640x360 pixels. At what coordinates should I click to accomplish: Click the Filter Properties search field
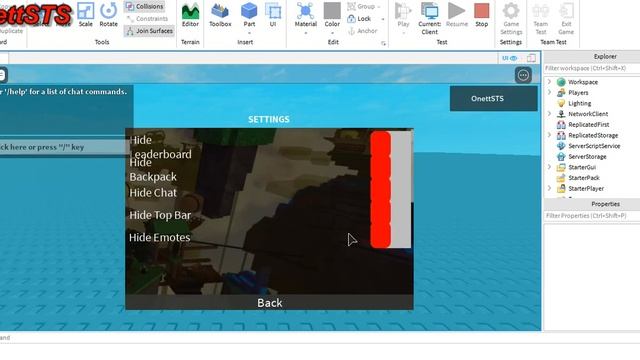coord(592,216)
